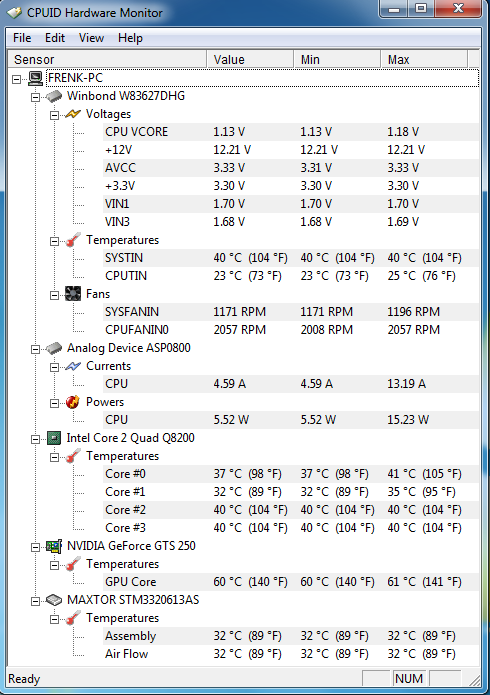Screen dimensions: 490x695
Task: Collapse the FRENK-PC root node
Action: pos(17,79)
